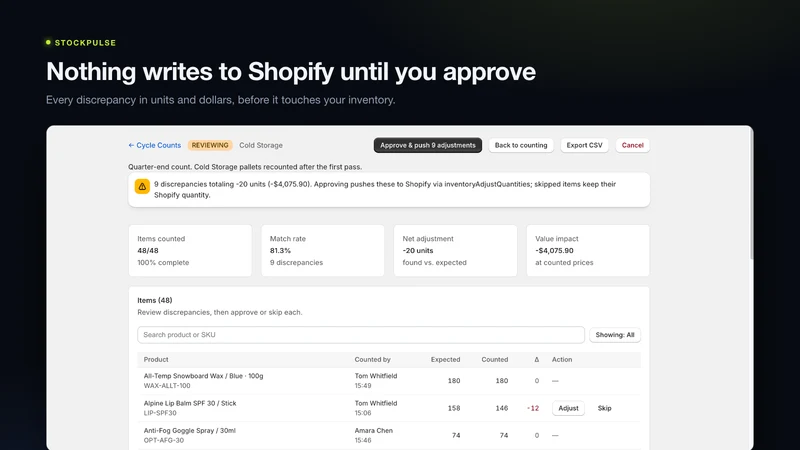This screenshot has height=450, width=800.
Task: Click the Δ delta column header
Action: (536, 360)
